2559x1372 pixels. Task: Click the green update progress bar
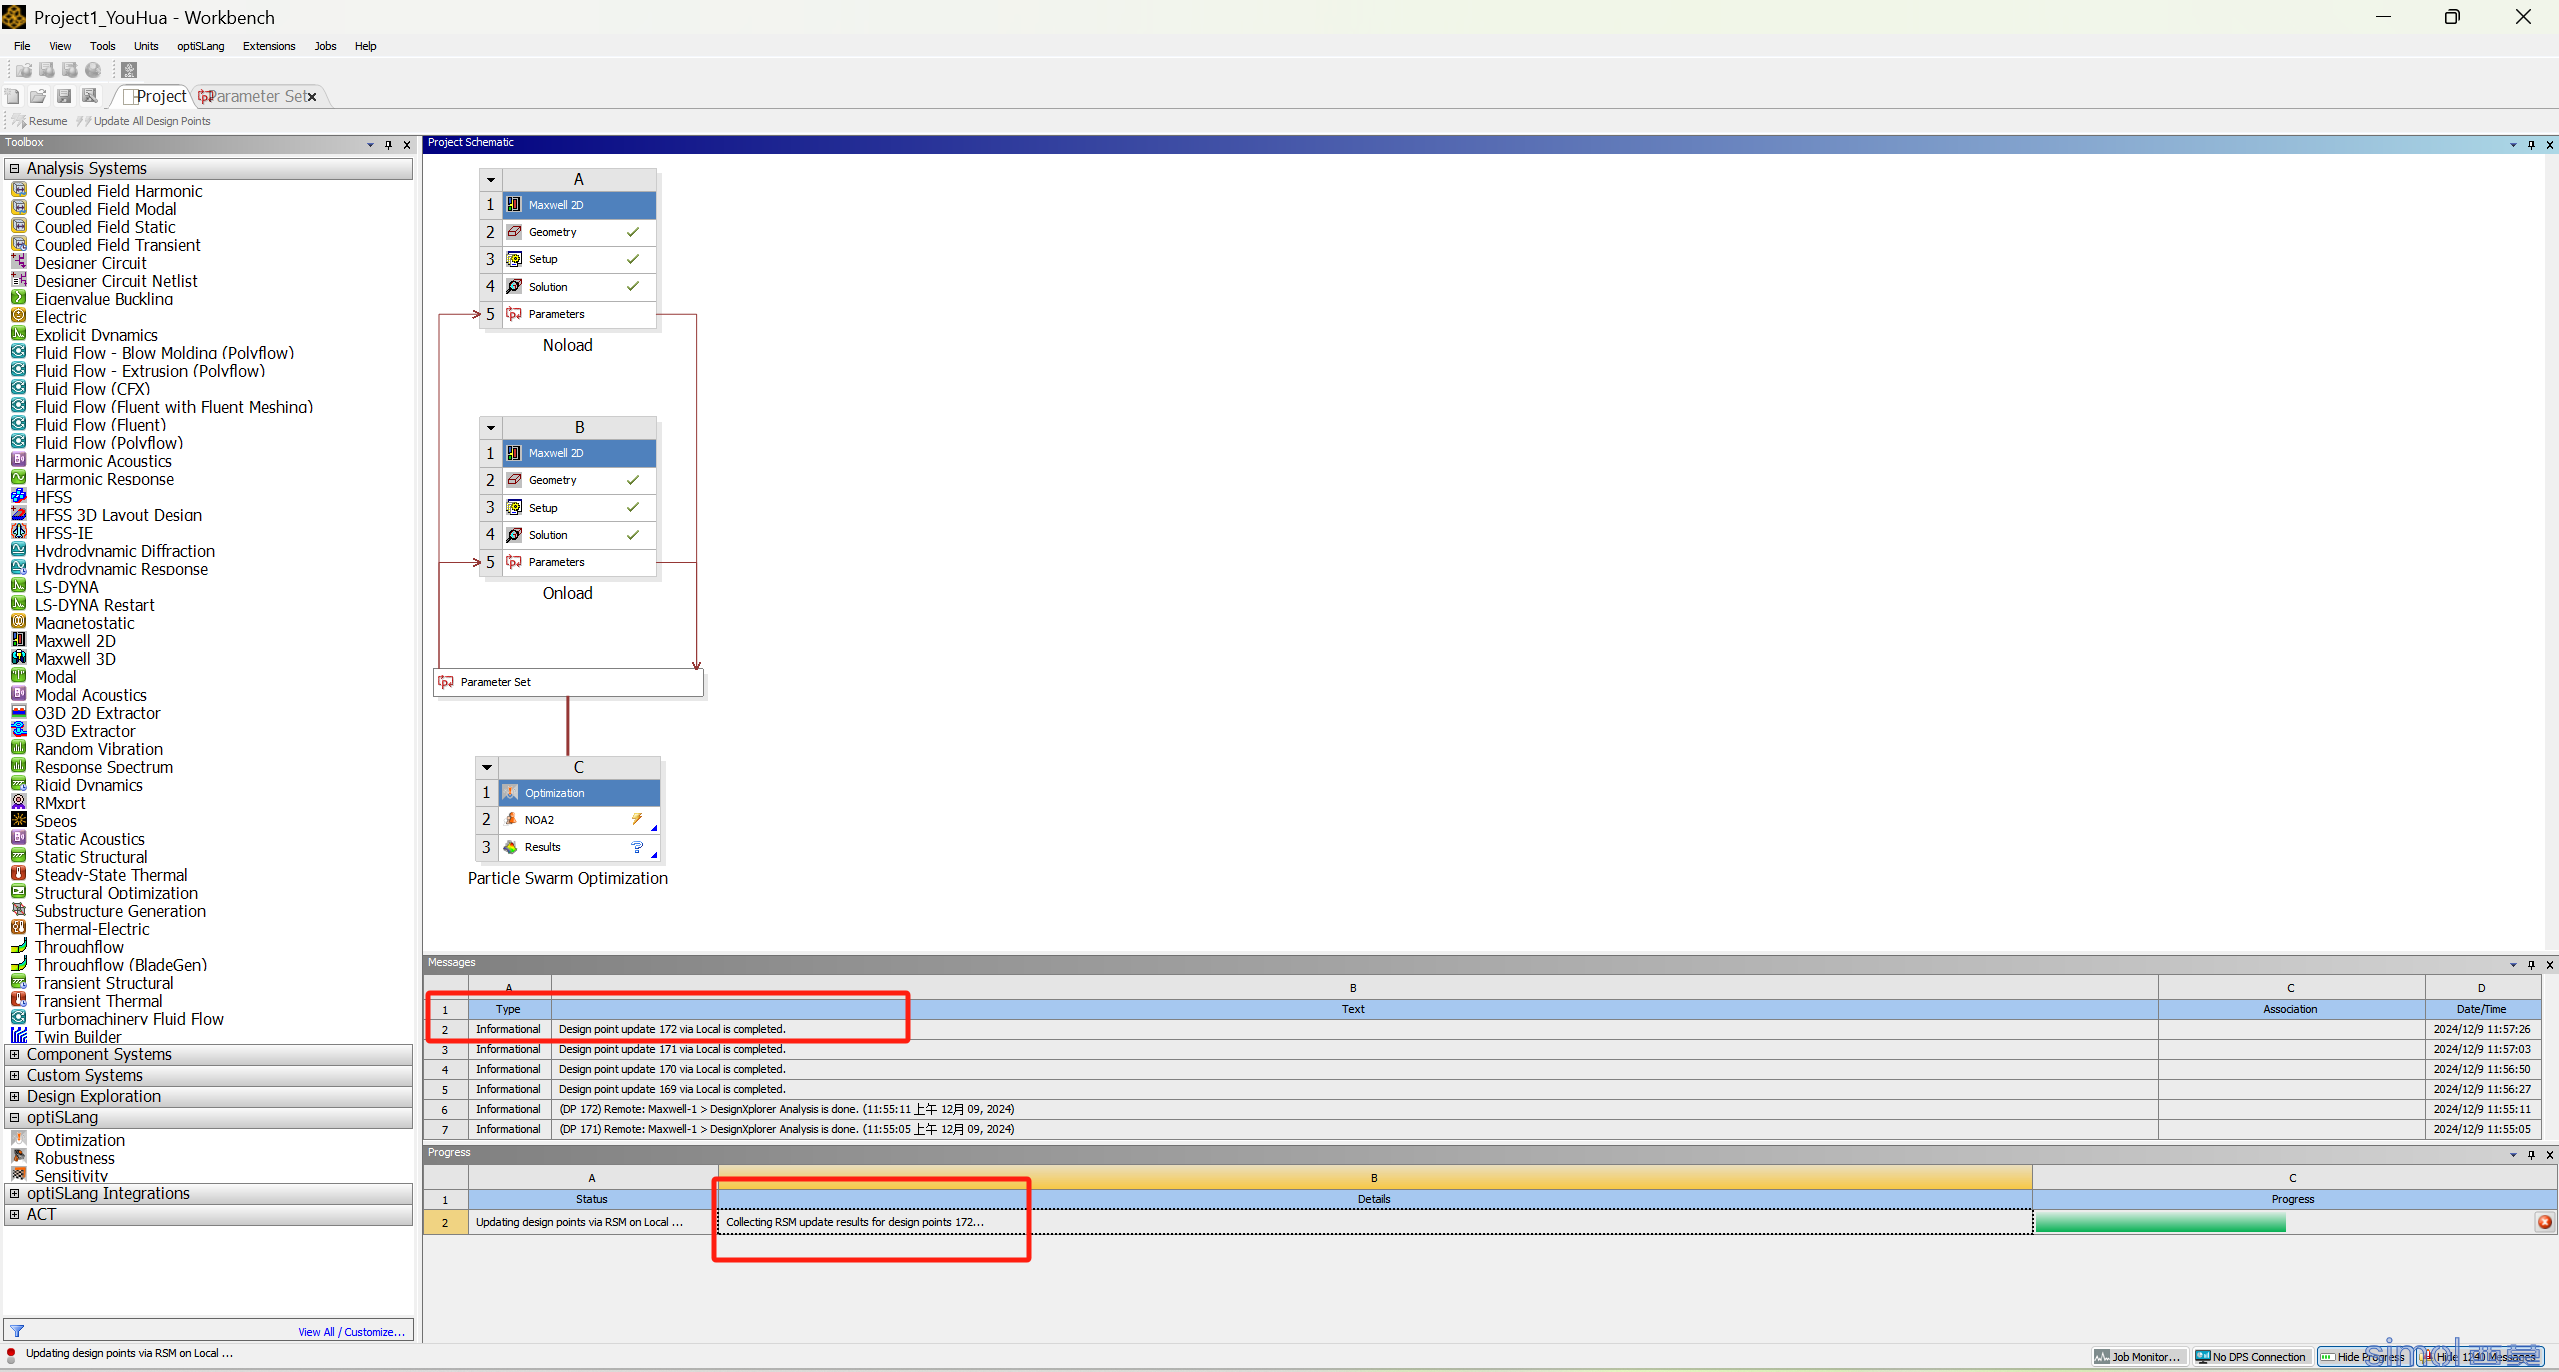pos(2160,1222)
